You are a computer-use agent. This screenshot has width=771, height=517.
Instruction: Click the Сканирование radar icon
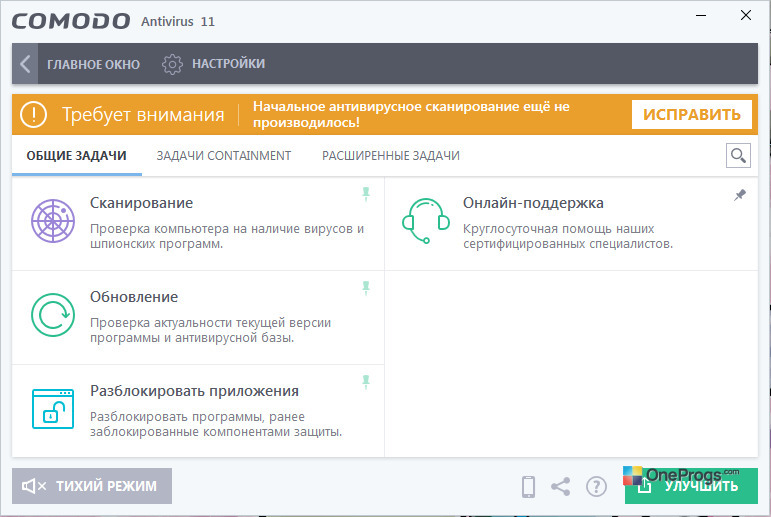click(x=53, y=221)
